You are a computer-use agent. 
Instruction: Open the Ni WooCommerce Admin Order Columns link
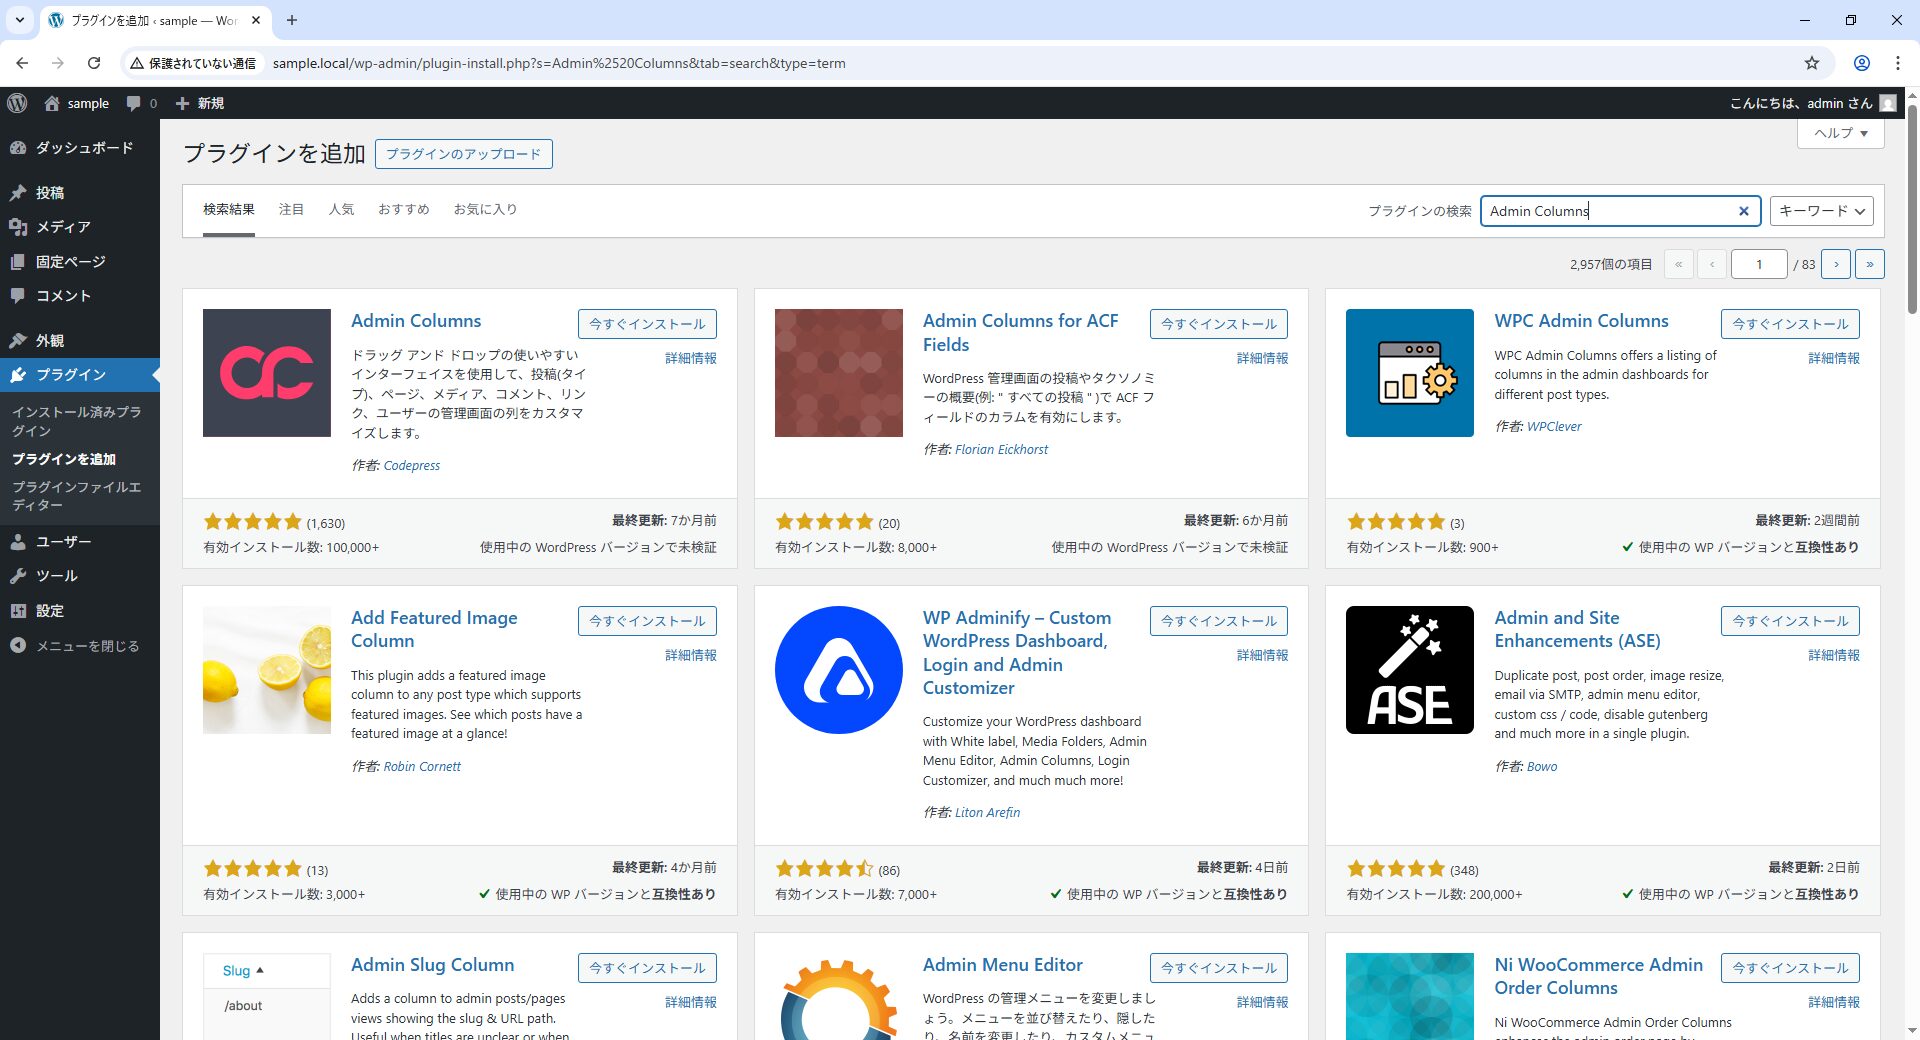[1598, 976]
